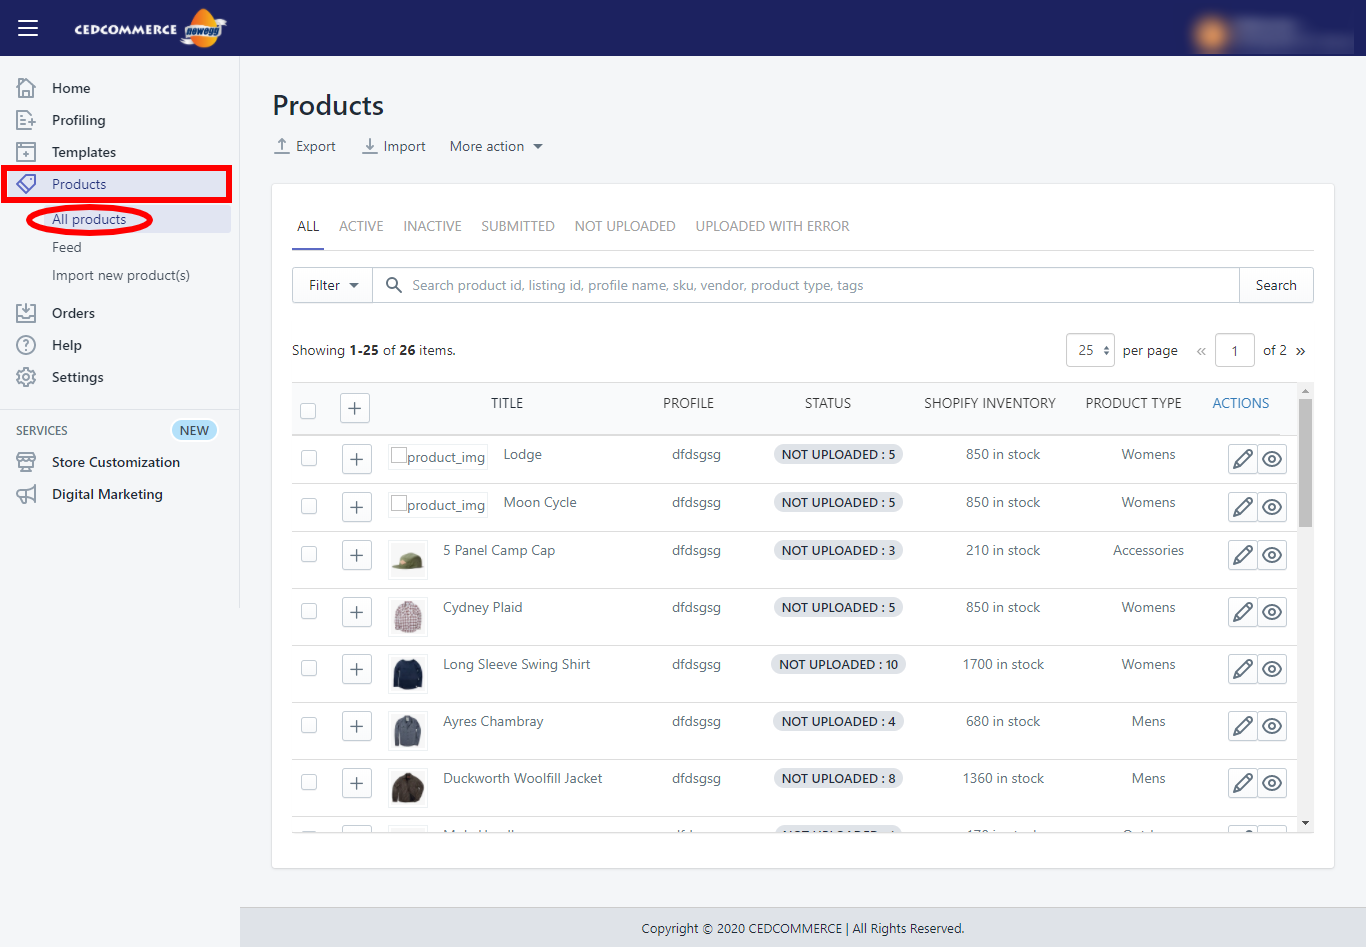Viewport: 1366px width, 947px height.
Task: Go to the next page of products
Action: (x=1300, y=351)
